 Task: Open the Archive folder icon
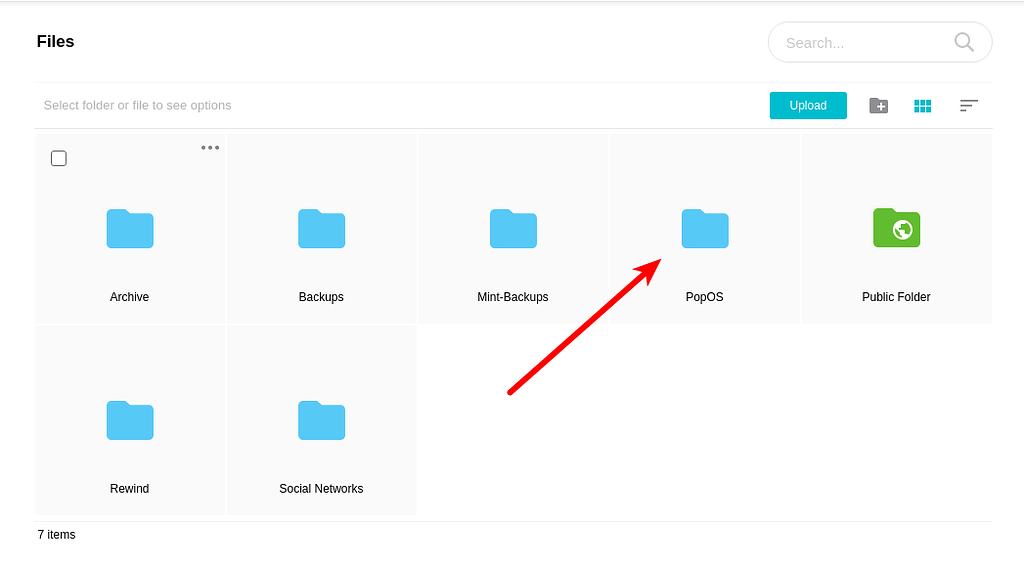pyautogui.click(x=130, y=228)
